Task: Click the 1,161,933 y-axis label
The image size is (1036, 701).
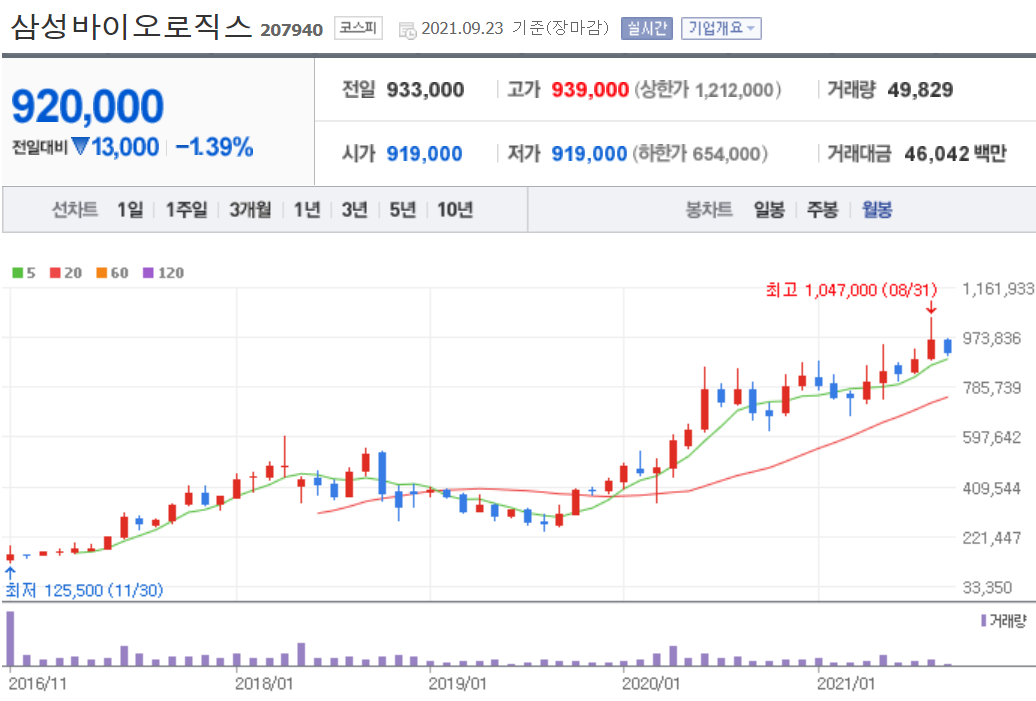Action: [998, 289]
